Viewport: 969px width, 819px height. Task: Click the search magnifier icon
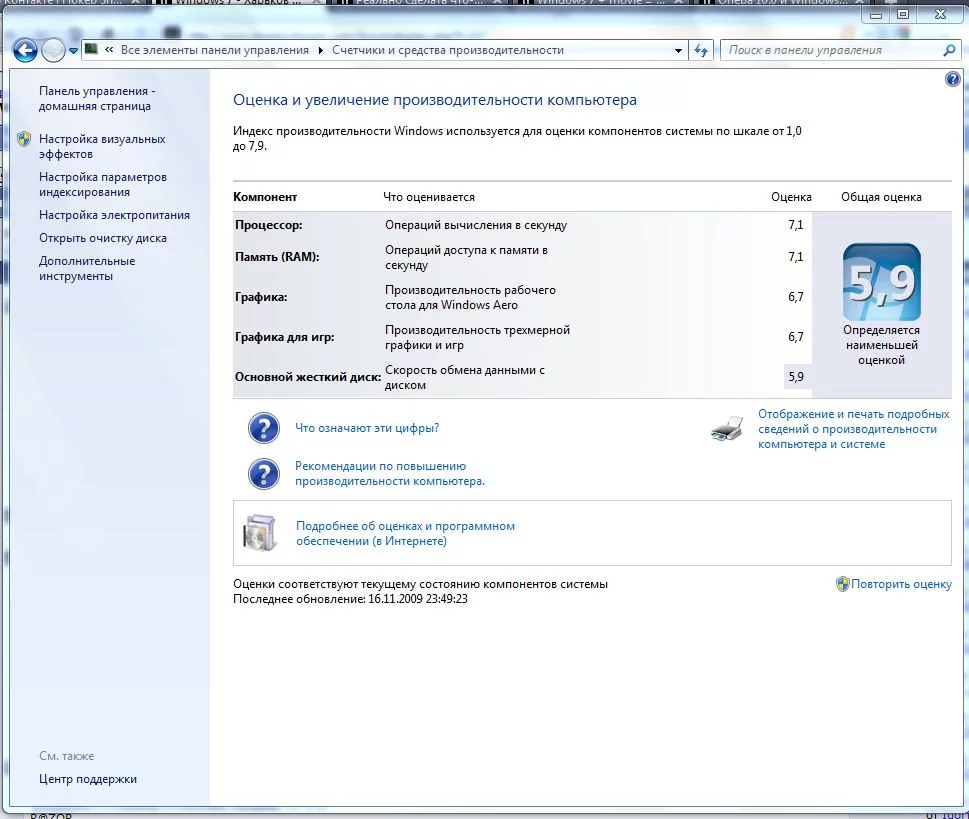pyautogui.click(x=949, y=50)
